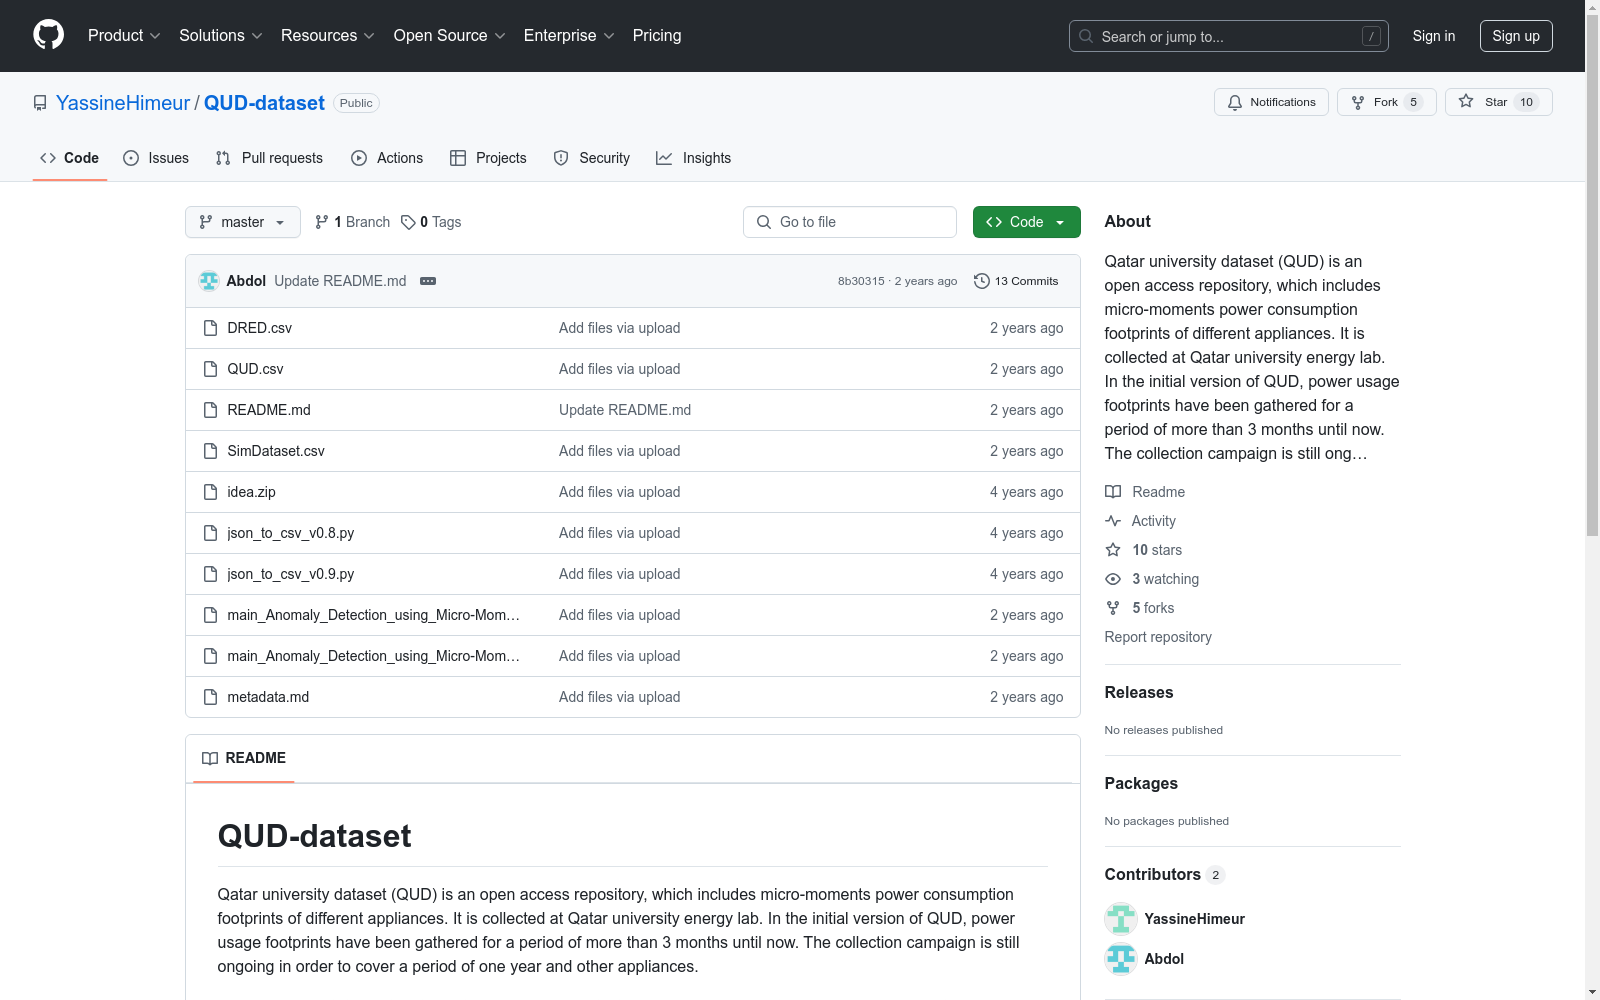
Task: Open the Pull requests tab
Action: pos(269,158)
